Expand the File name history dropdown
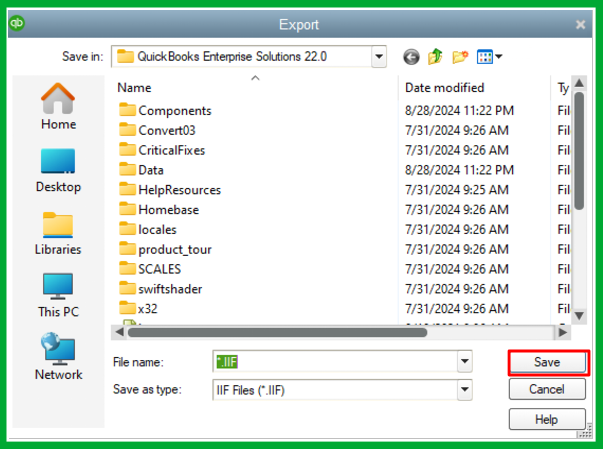 pyautogui.click(x=465, y=361)
